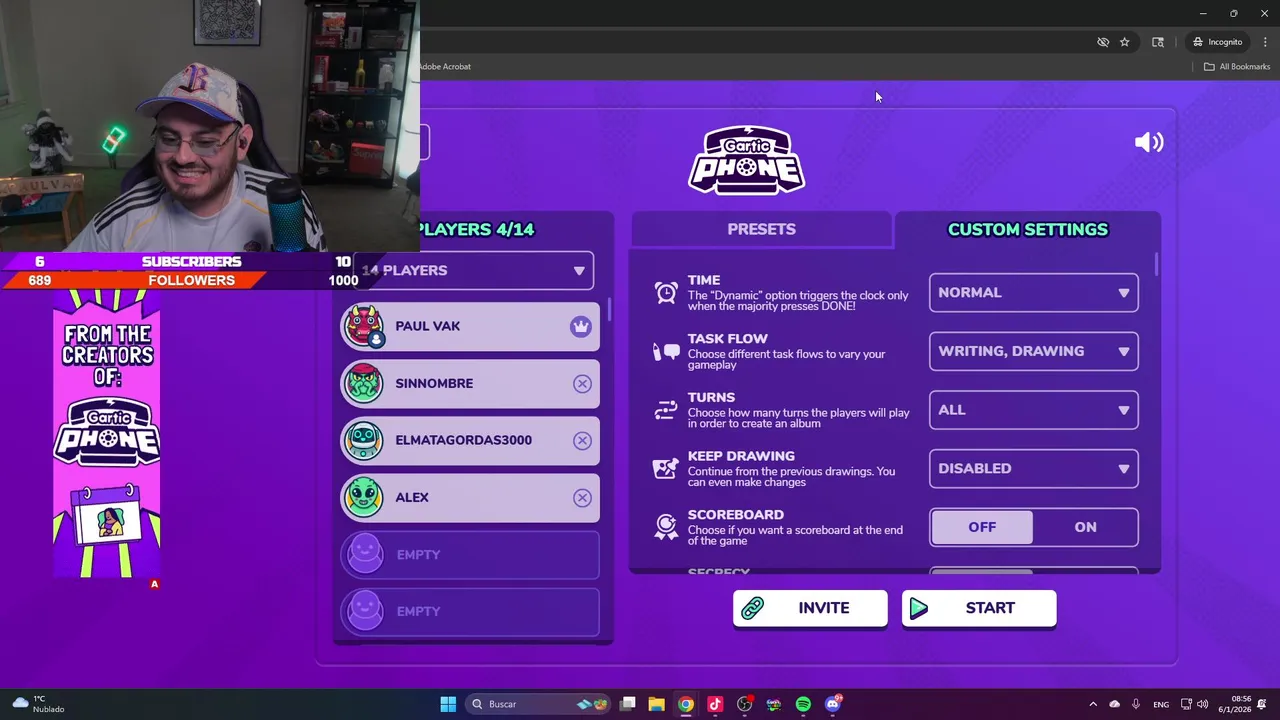
Task: Open All Bookmarks folder
Action: 1236,66
